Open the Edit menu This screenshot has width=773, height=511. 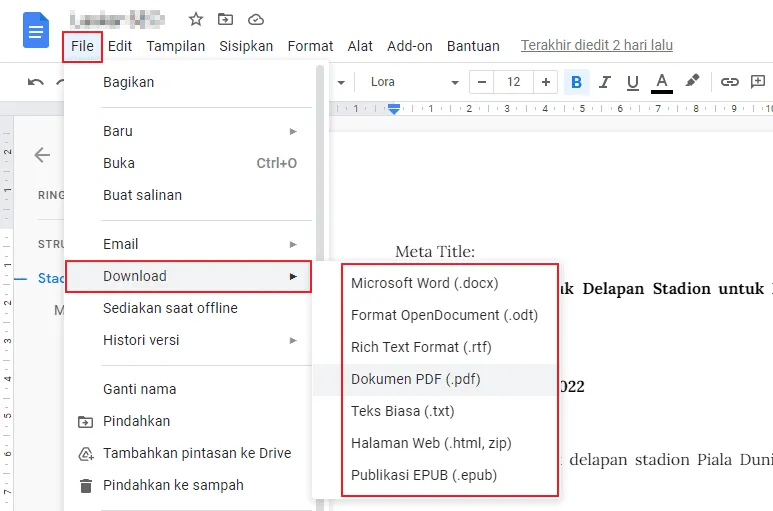[120, 46]
